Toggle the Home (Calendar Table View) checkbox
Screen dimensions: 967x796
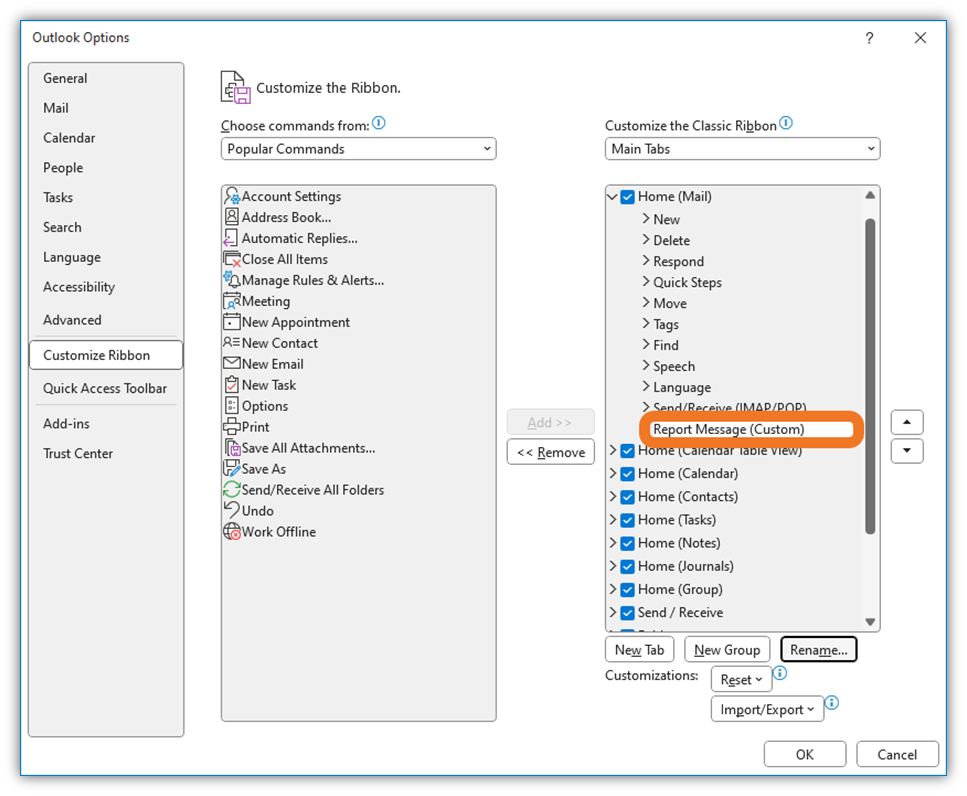pos(627,451)
